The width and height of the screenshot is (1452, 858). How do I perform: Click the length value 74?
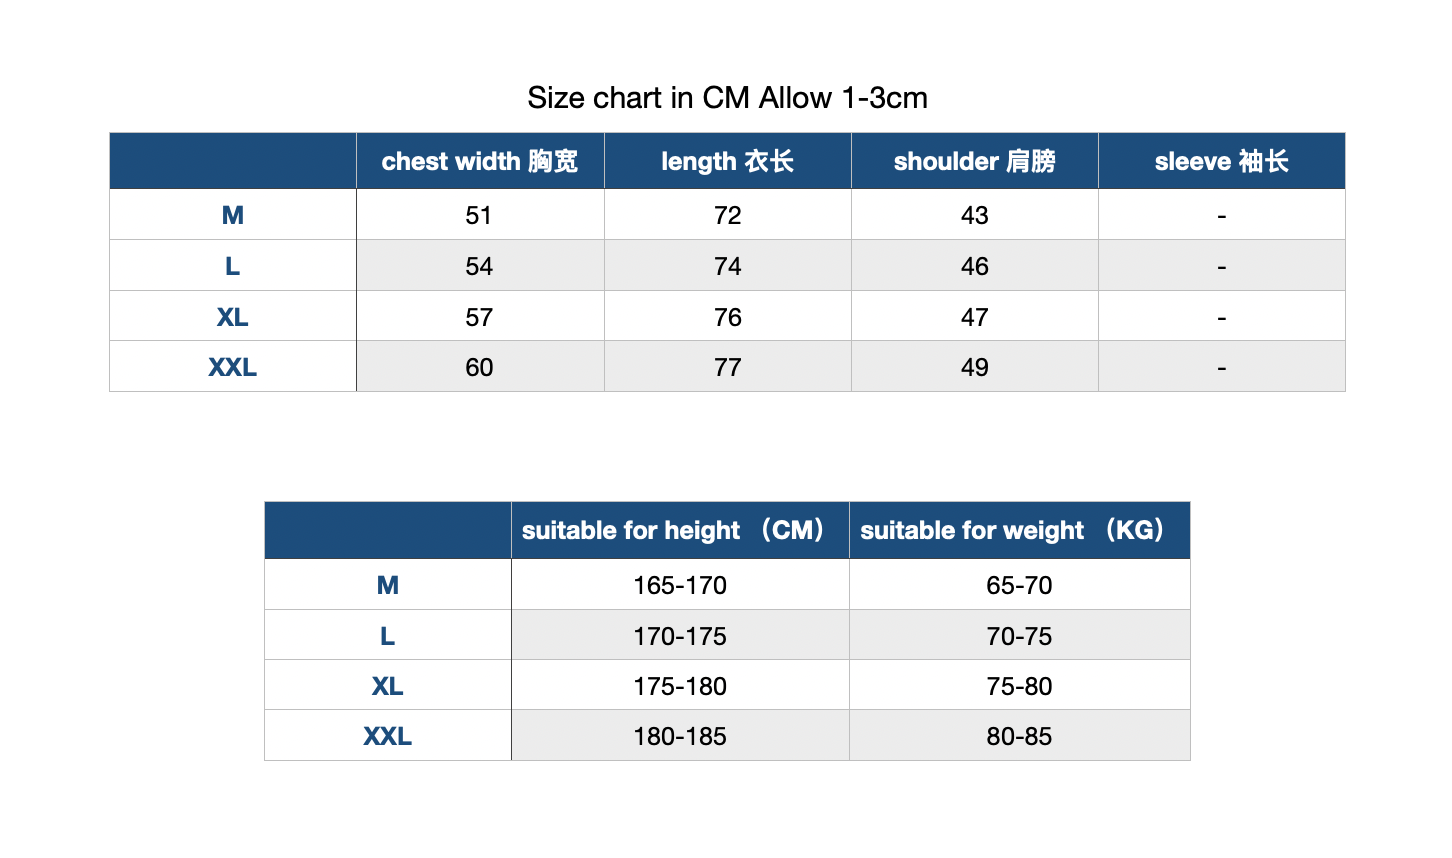click(728, 266)
